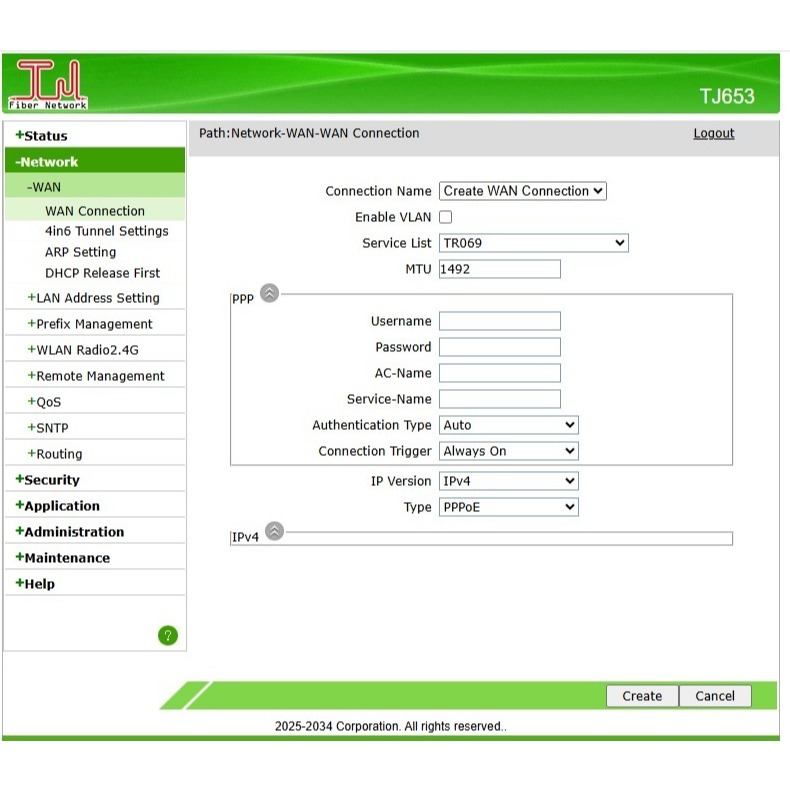The image size is (790, 790).
Task: Click the Cancel button
Action: coord(715,696)
